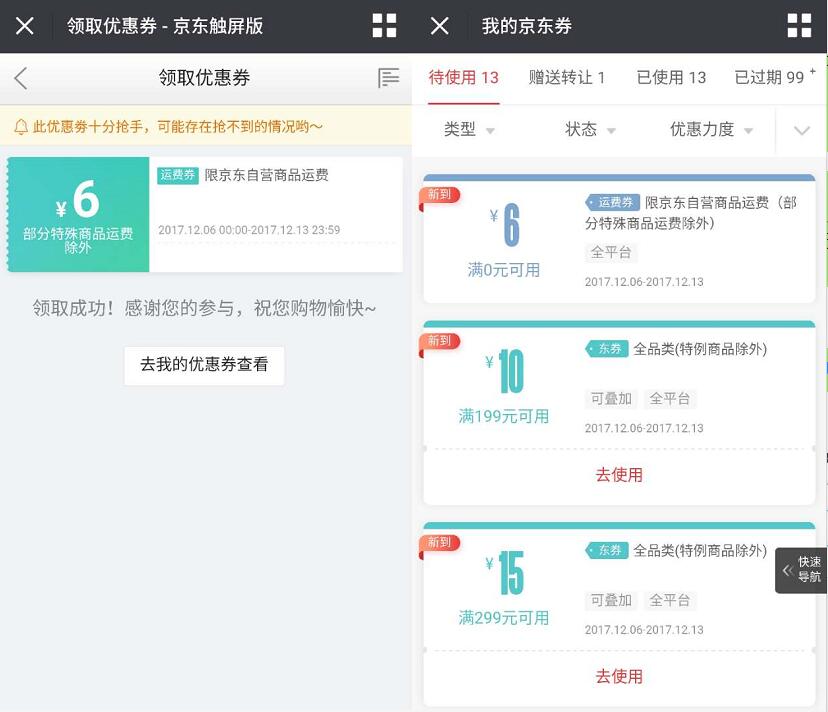Screen dimensions: 828x712
Task: Click the 领取成功 success message
Action: pos(204,308)
